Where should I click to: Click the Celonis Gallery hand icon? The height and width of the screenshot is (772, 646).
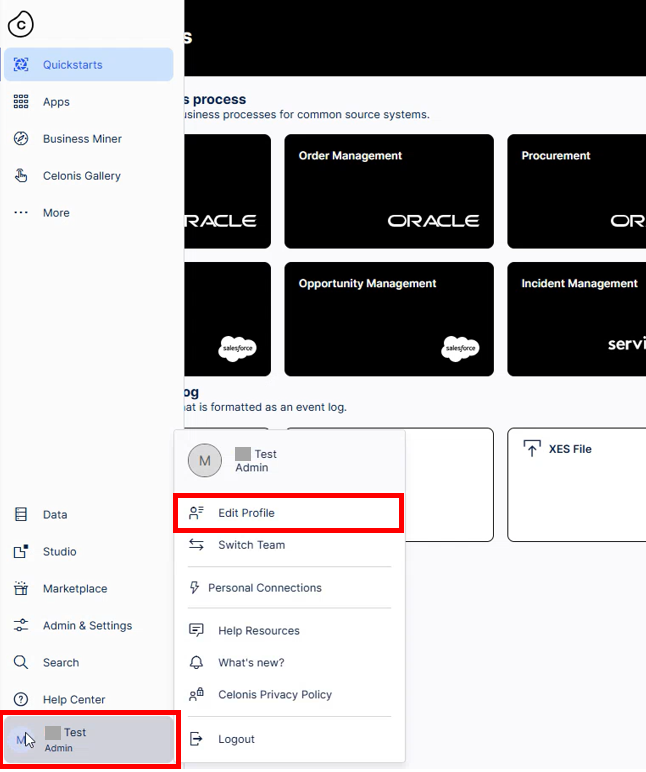21,175
